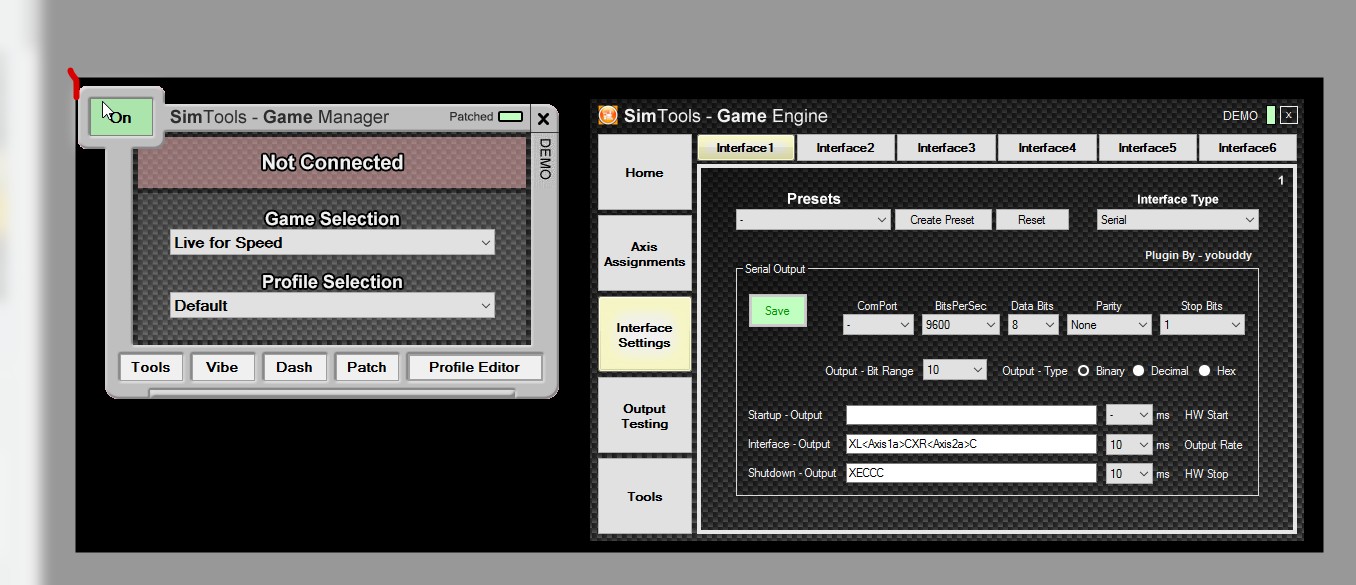Open the ComPort dropdown
The width and height of the screenshot is (1356, 585).
pyautogui.click(x=878, y=325)
